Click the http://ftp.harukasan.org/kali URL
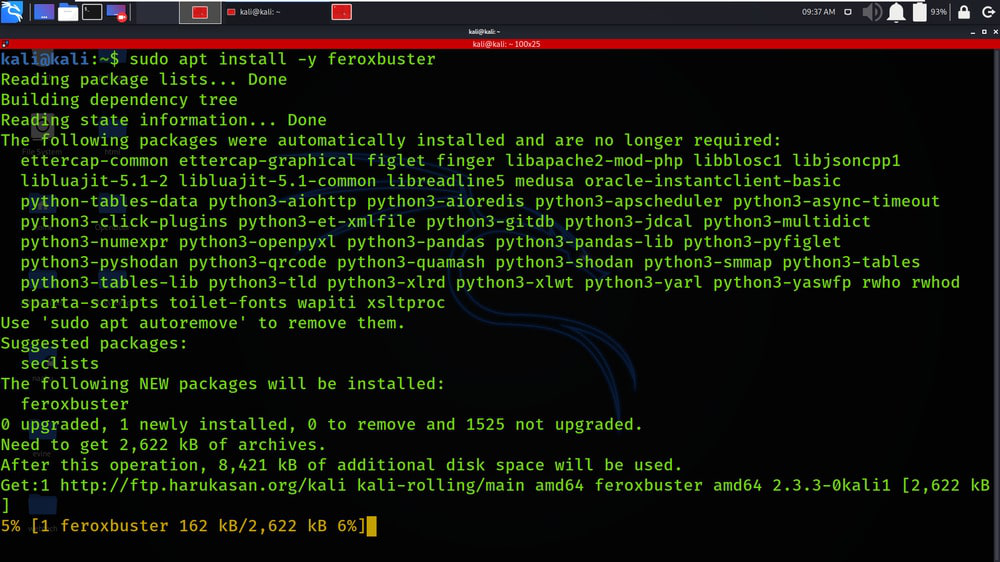The image size is (1000, 562). tap(203, 485)
